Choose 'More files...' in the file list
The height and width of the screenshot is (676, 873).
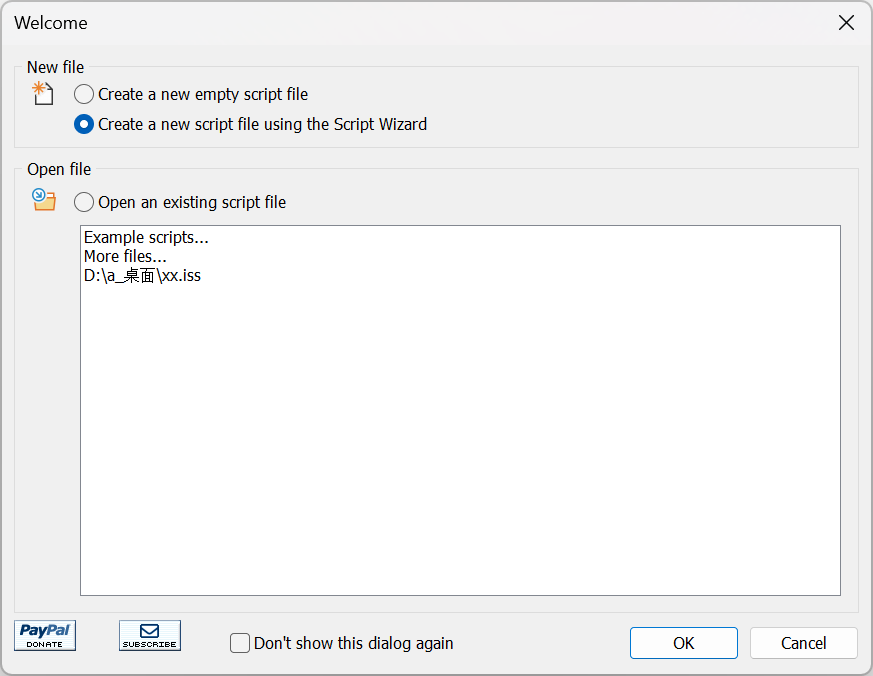click(125, 256)
